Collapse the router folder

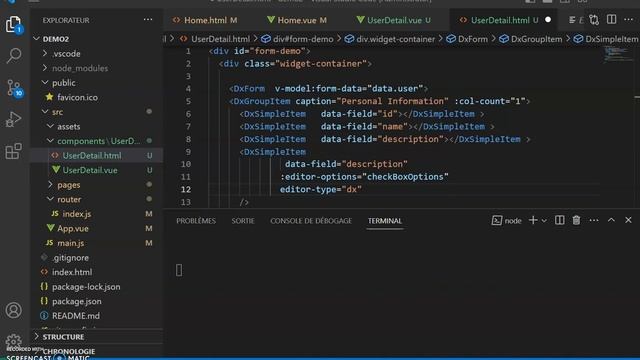pos(98,199)
